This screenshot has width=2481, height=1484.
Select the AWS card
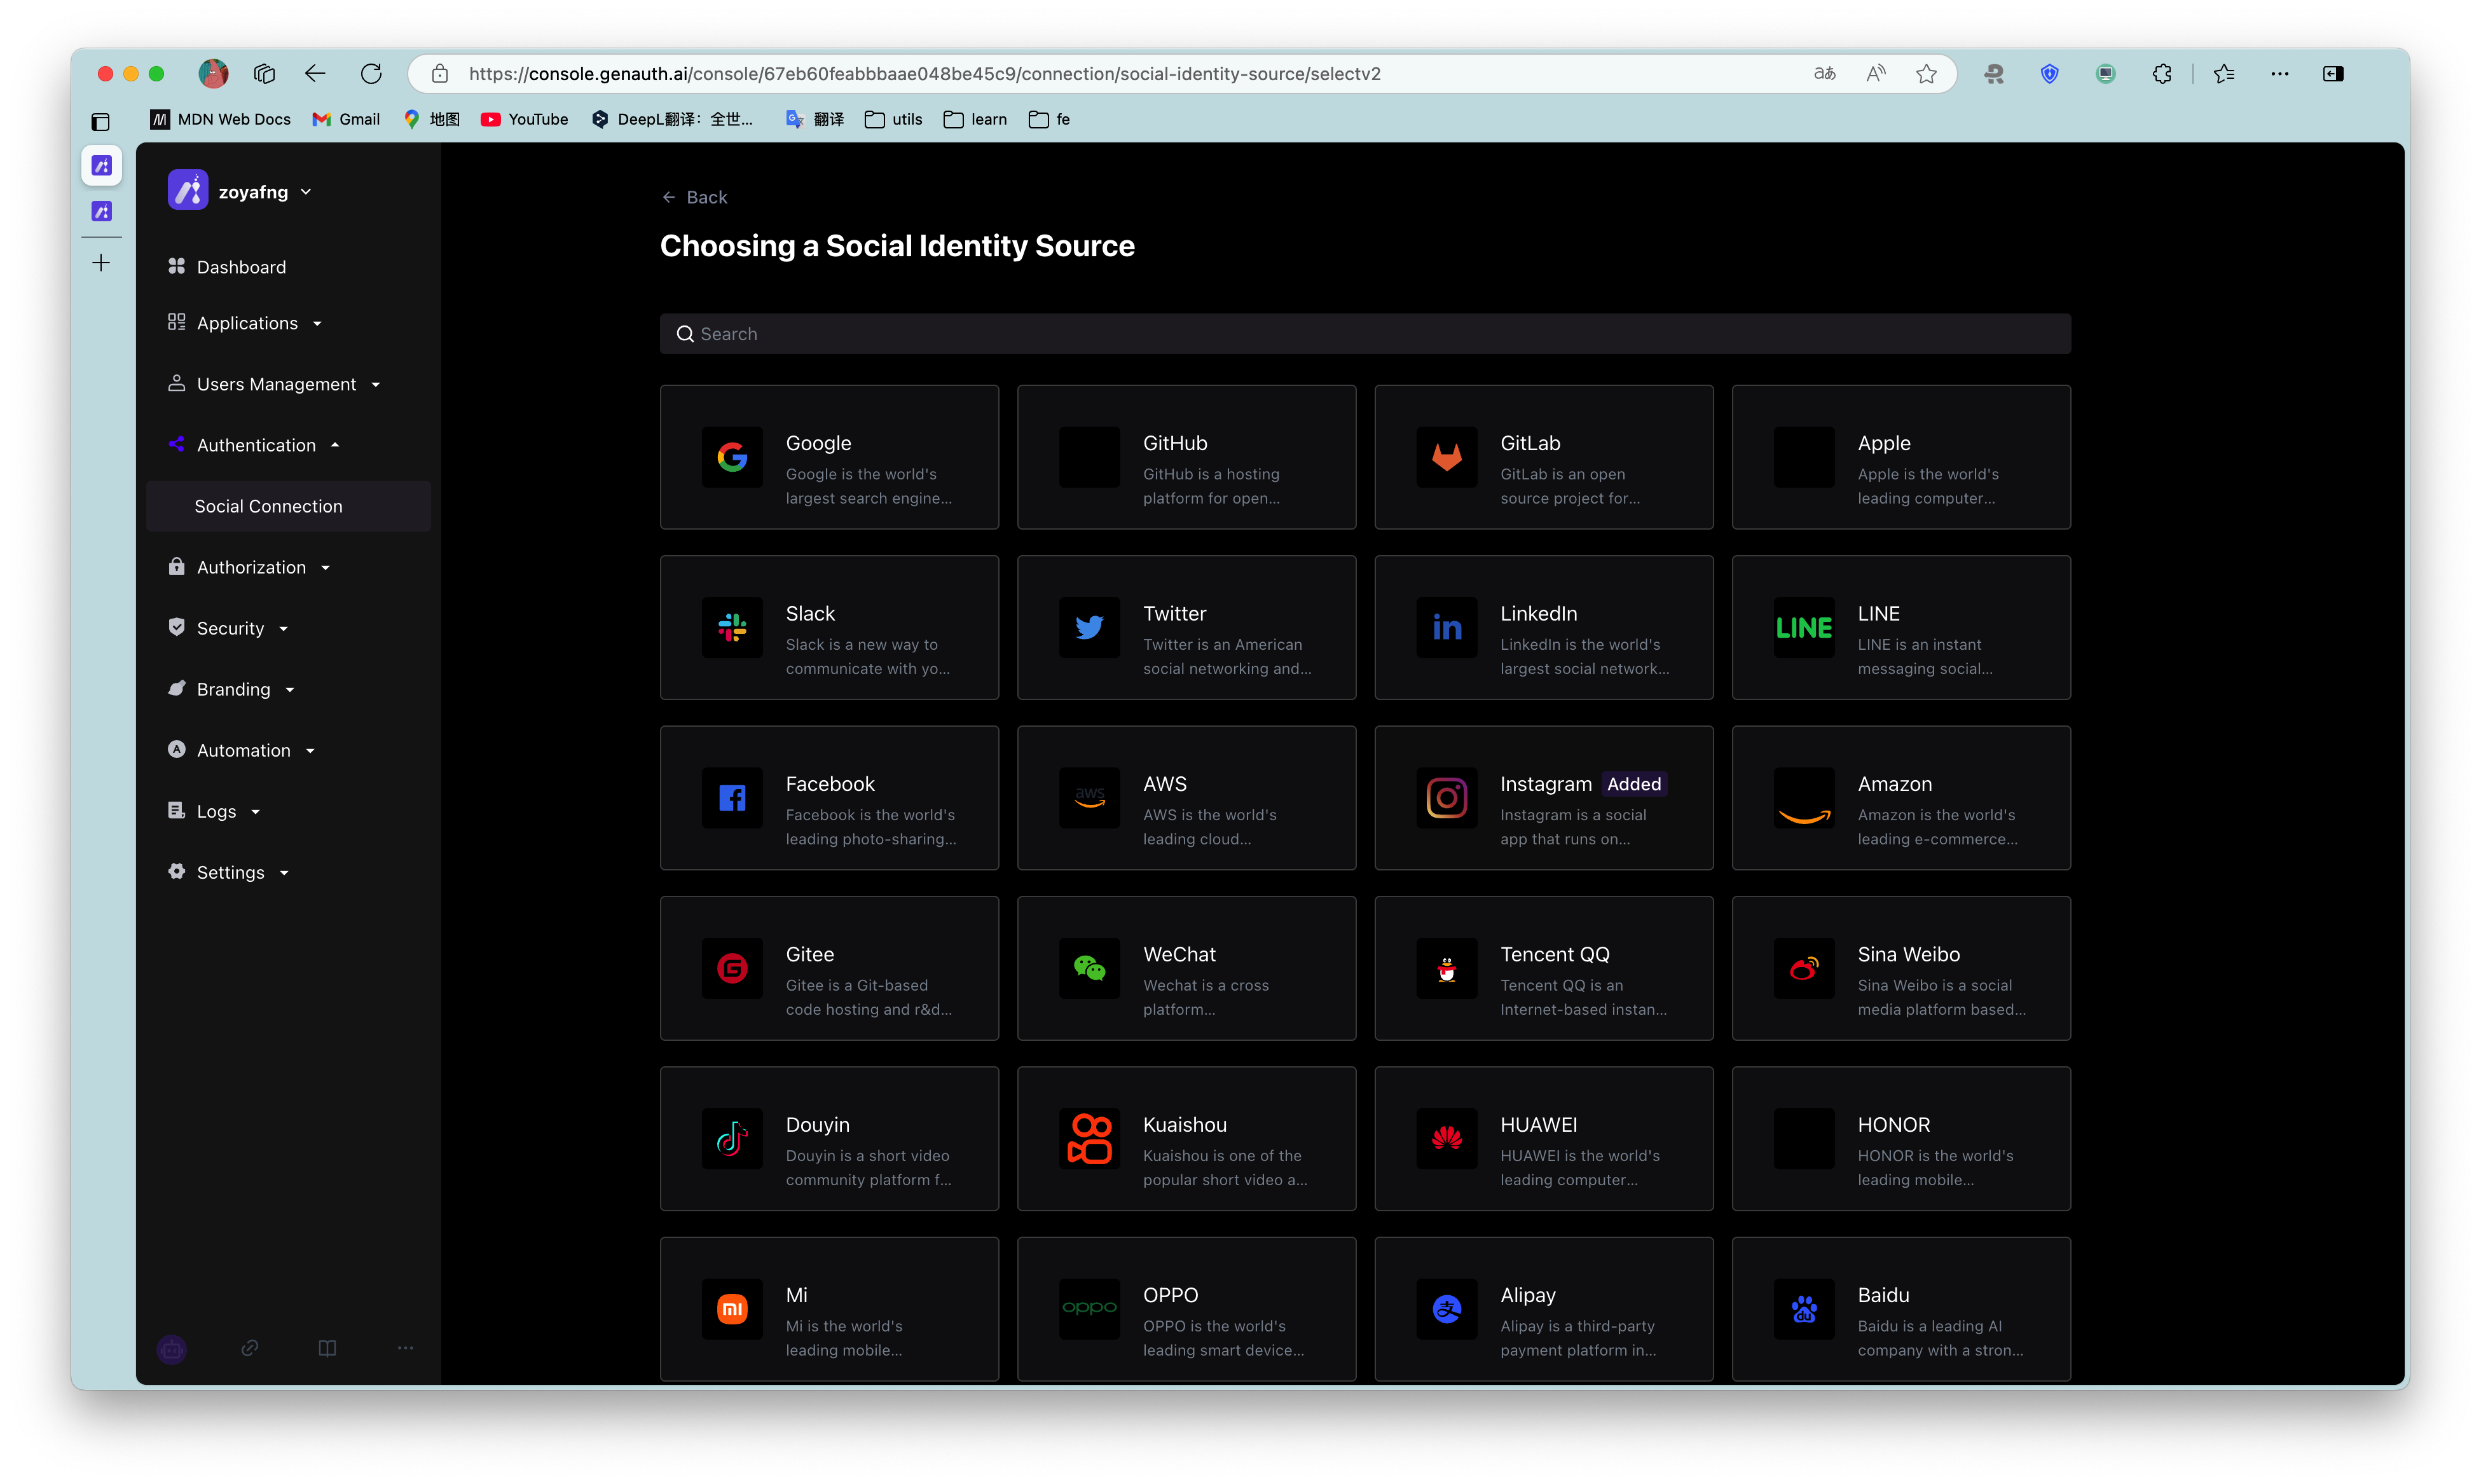pos(1186,798)
